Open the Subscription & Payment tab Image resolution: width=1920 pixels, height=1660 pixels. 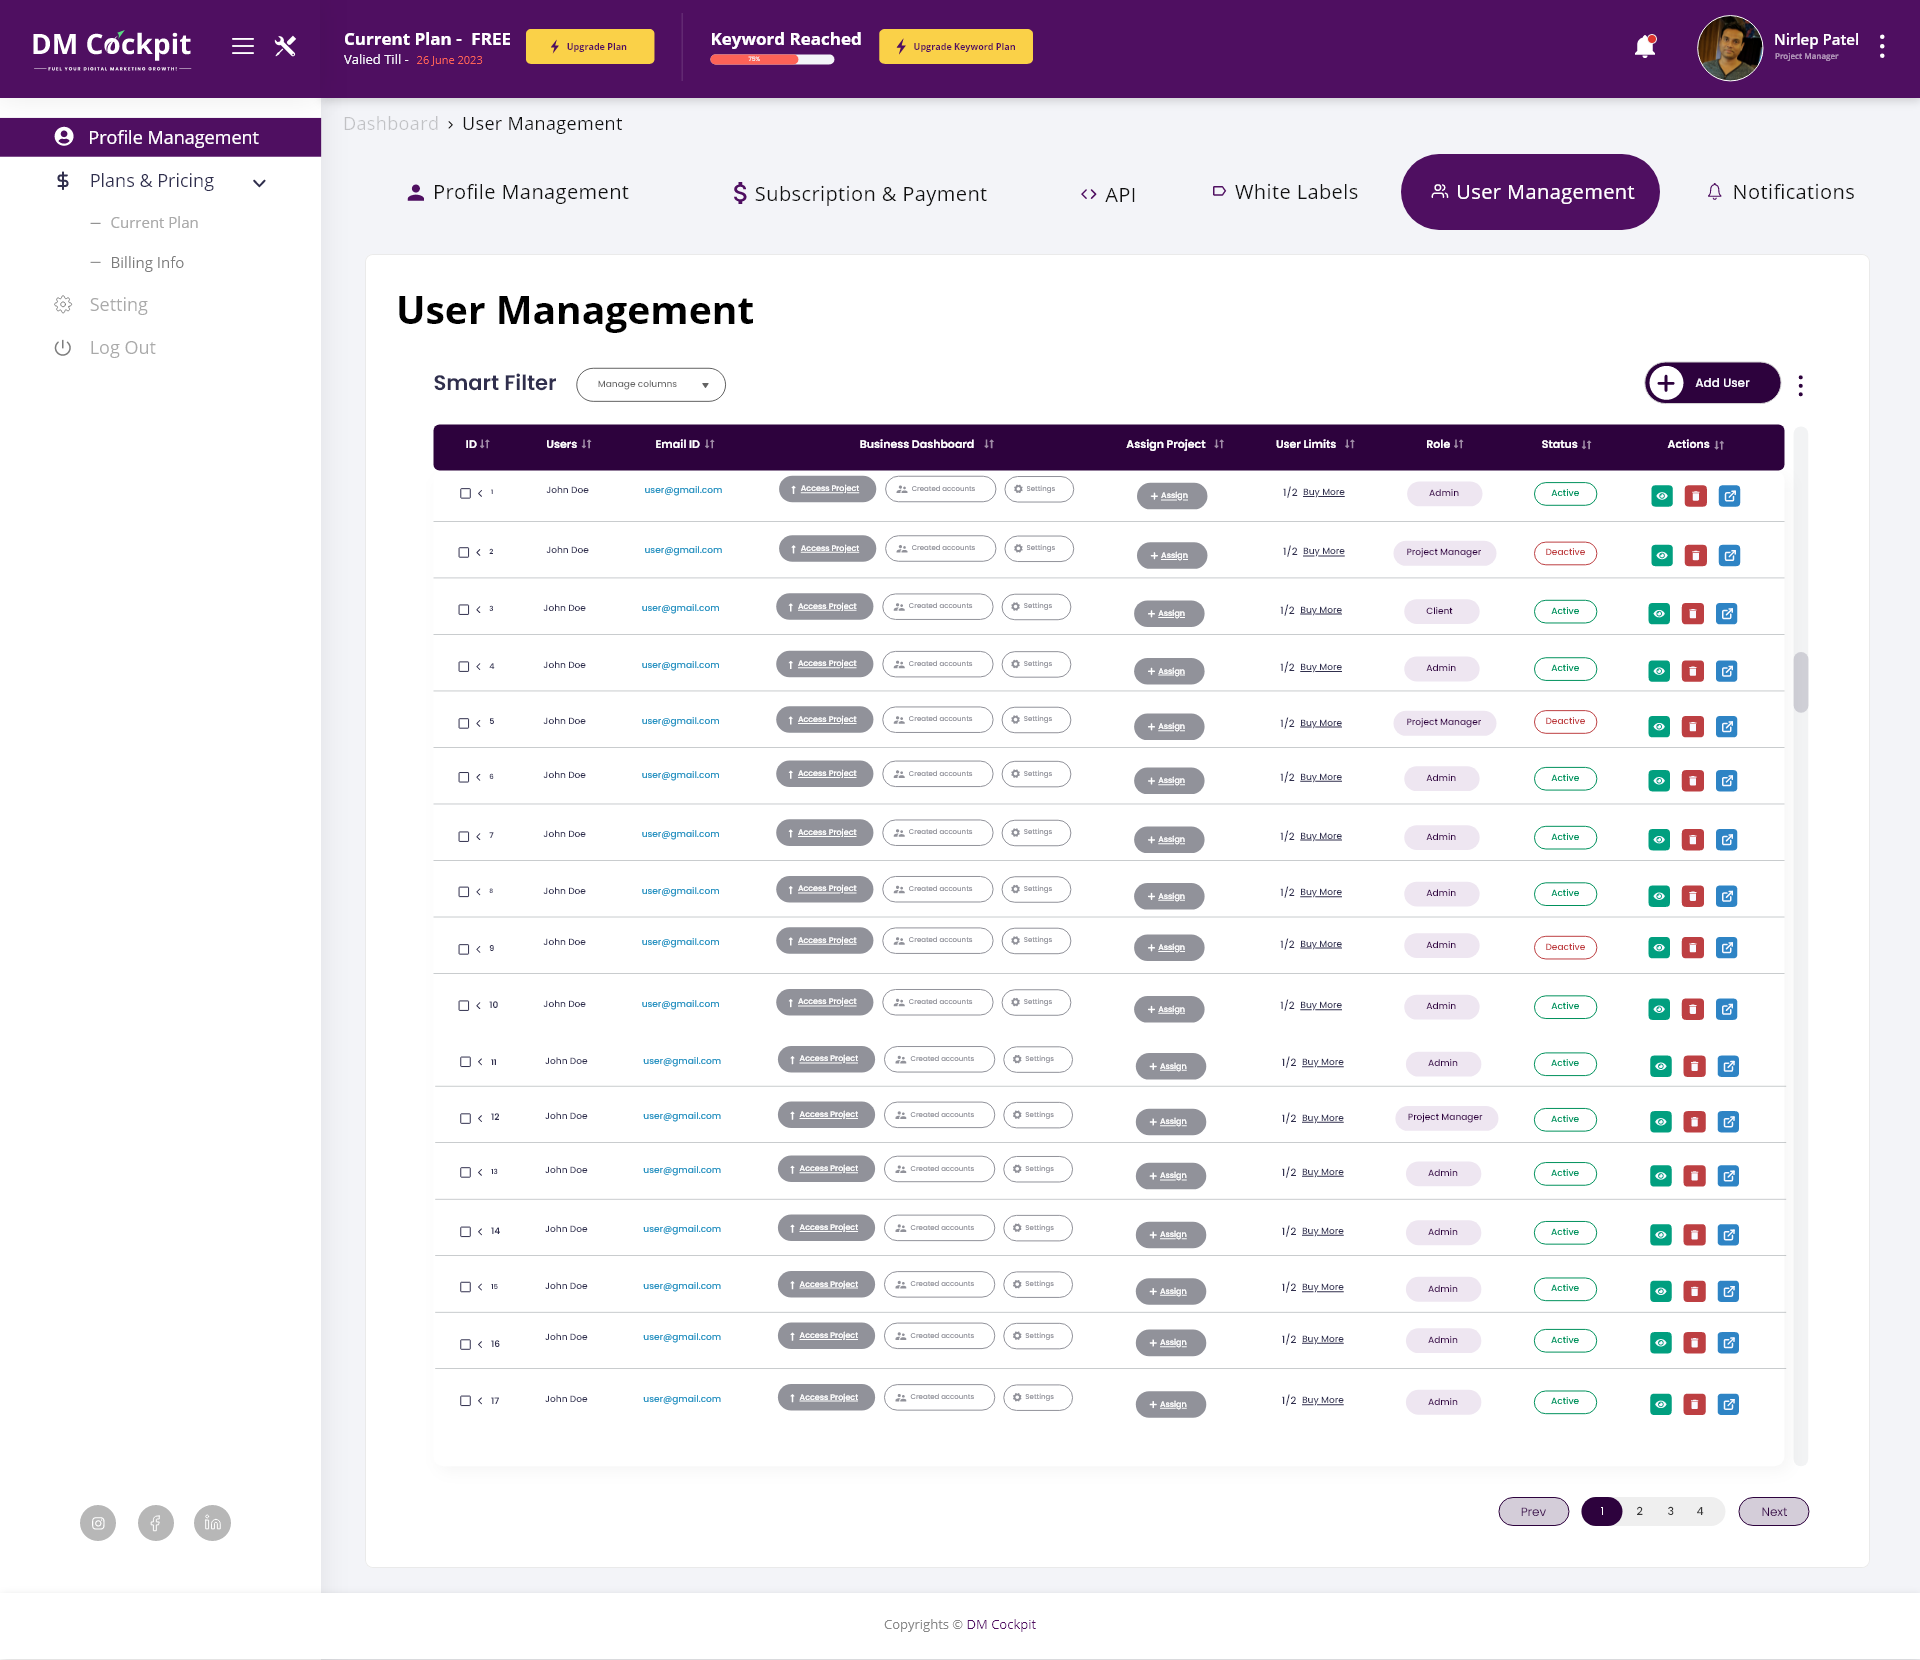(x=860, y=193)
